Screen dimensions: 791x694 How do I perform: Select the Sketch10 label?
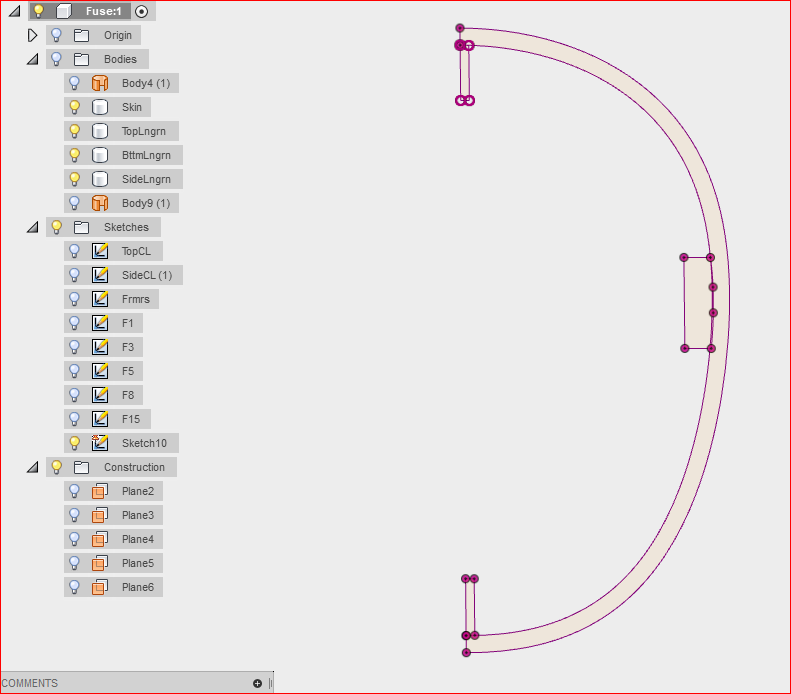point(144,443)
